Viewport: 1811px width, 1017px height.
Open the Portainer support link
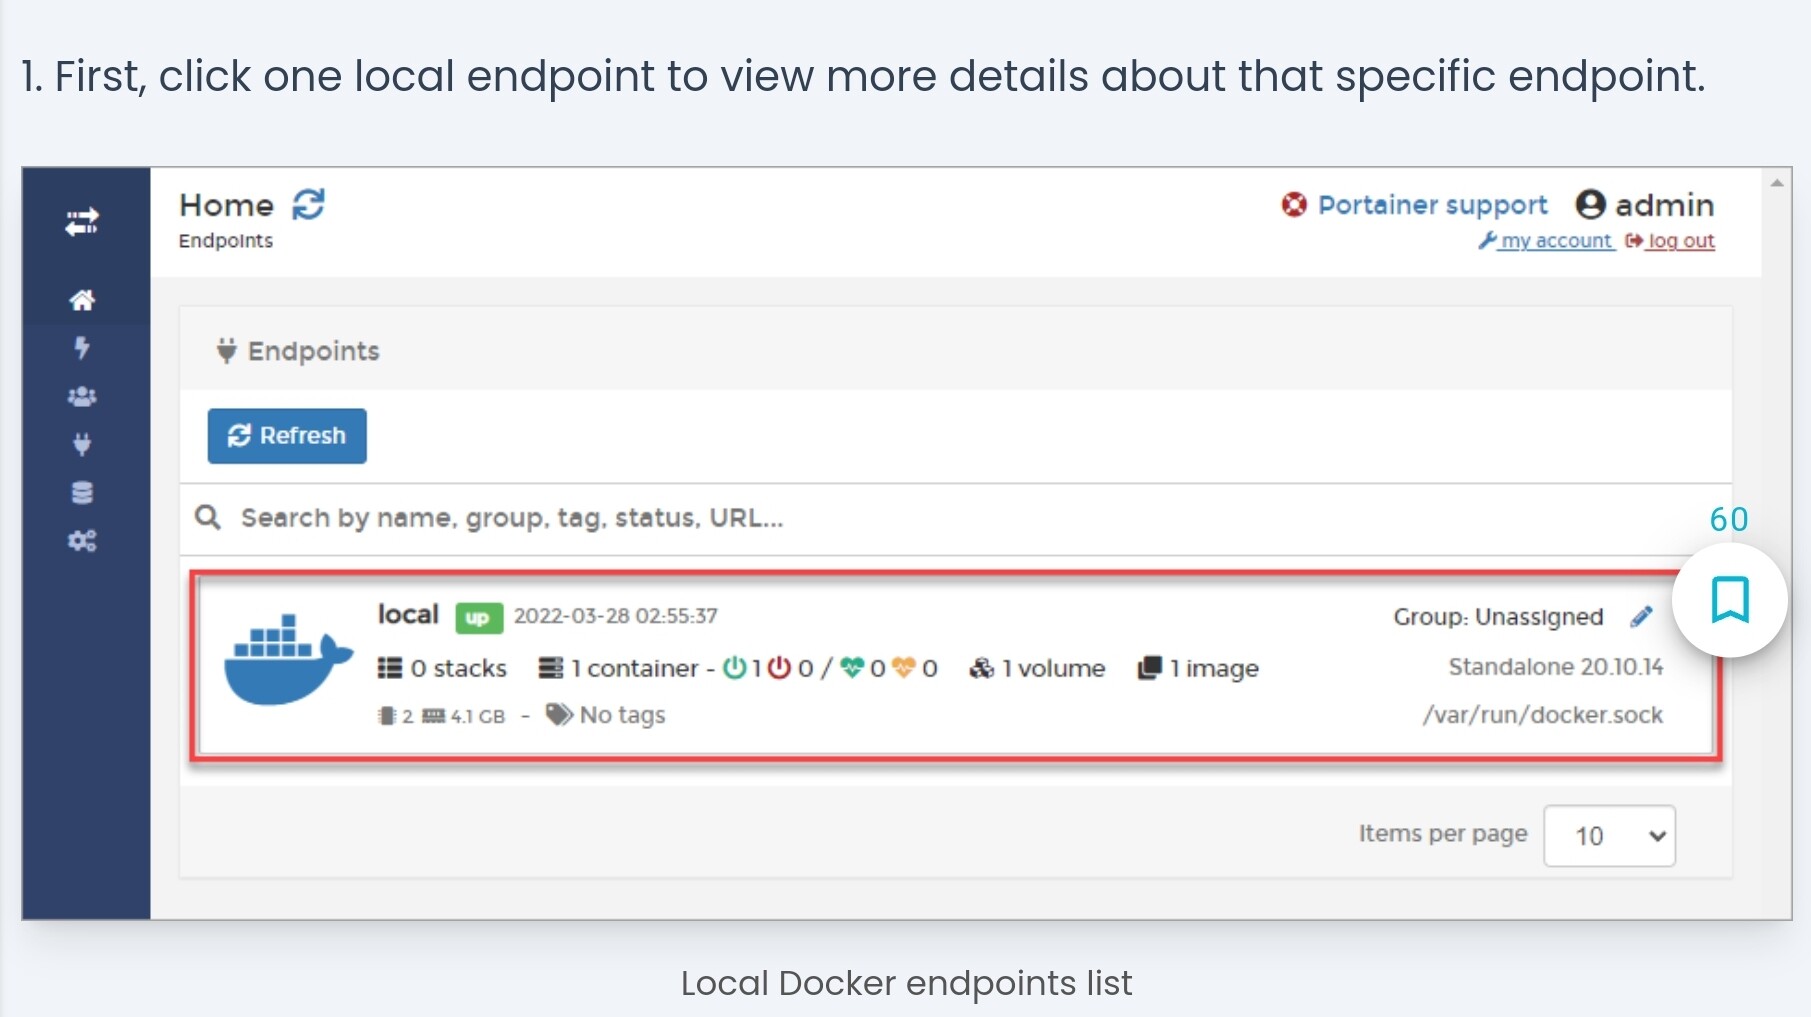(x=1431, y=205)
